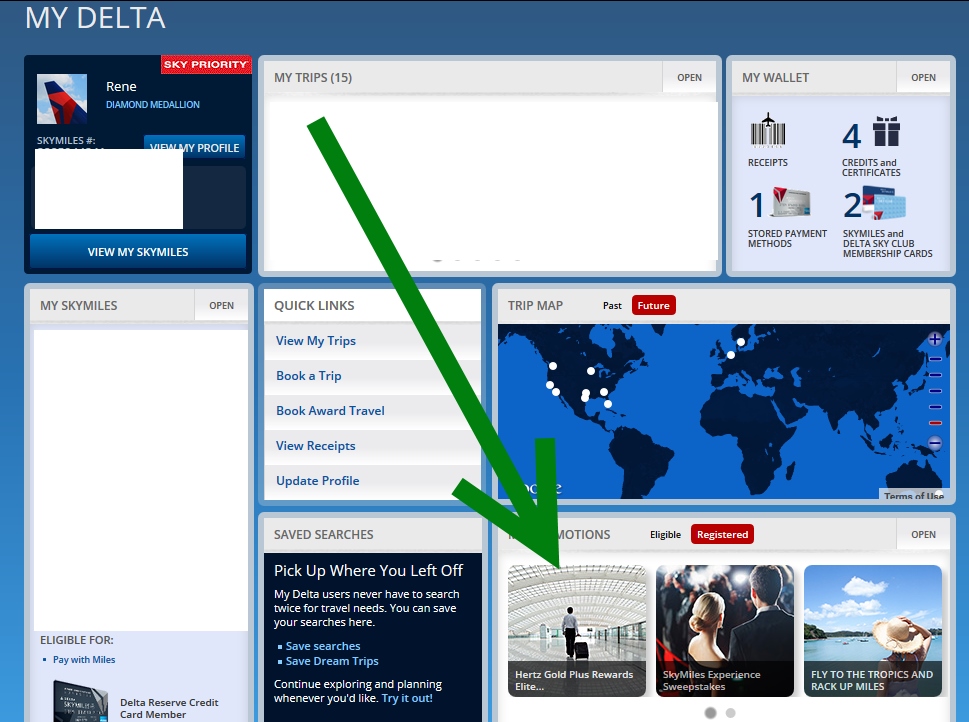Open the Receipts barcode icon in My Wallet

[767, 132]
